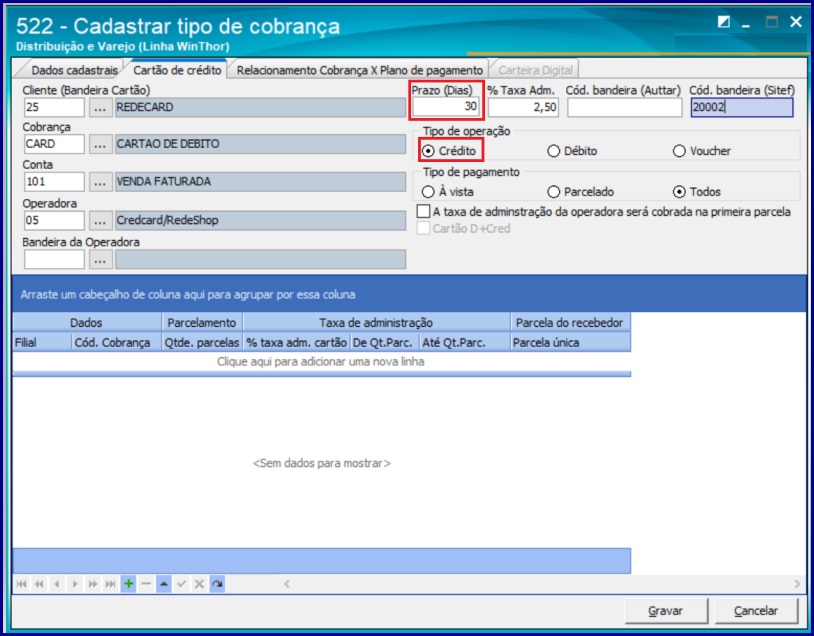Click Taxa de administração band header
Viewport: 814px width, 636px height.
[376, 323]
